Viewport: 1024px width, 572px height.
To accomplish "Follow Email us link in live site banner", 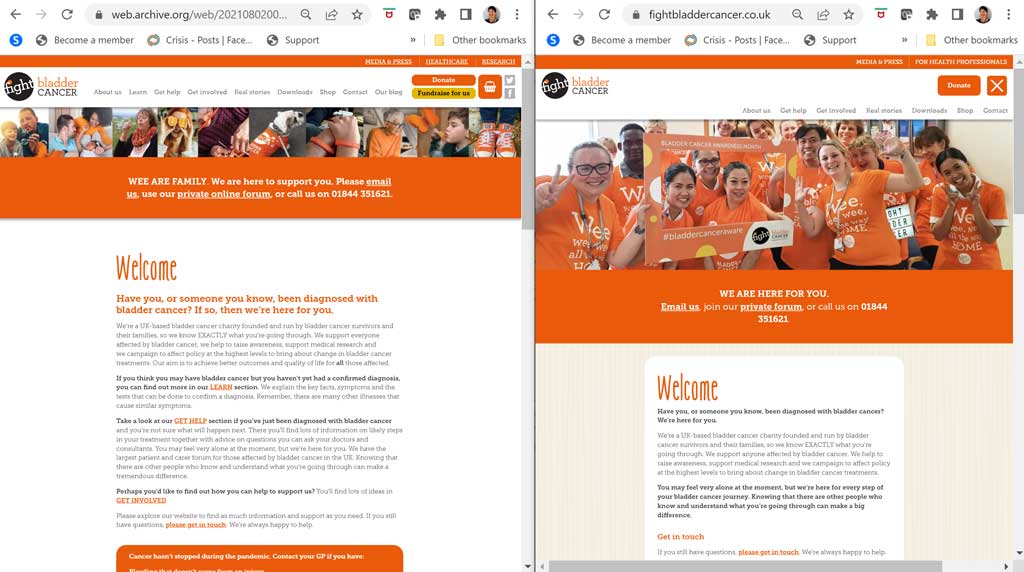I will [680, 306].
